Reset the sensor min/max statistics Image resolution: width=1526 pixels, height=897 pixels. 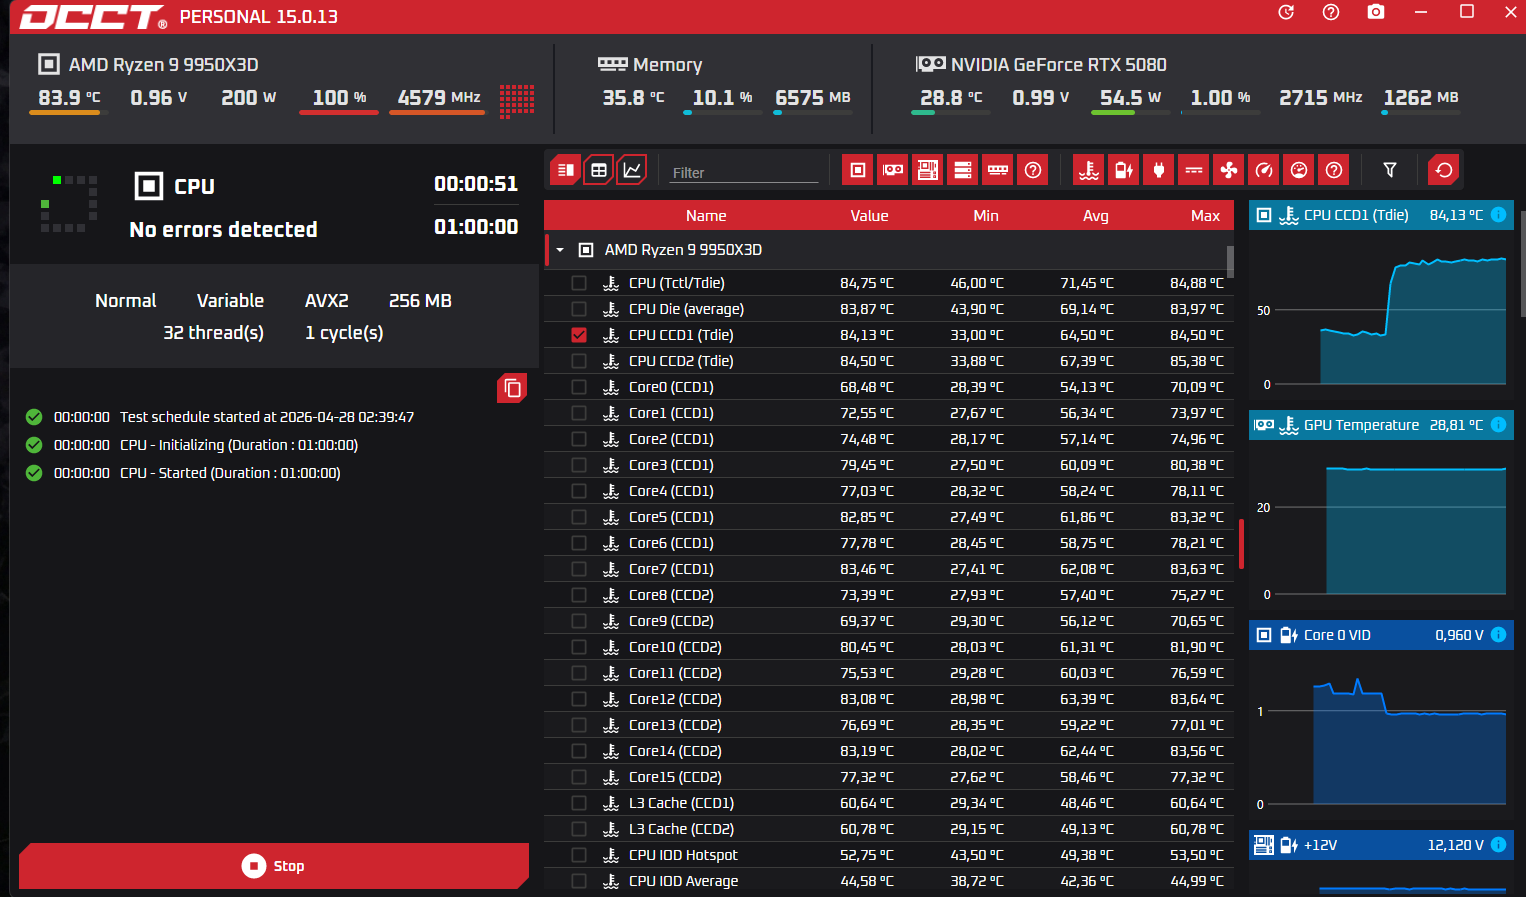pos(1444,170)
